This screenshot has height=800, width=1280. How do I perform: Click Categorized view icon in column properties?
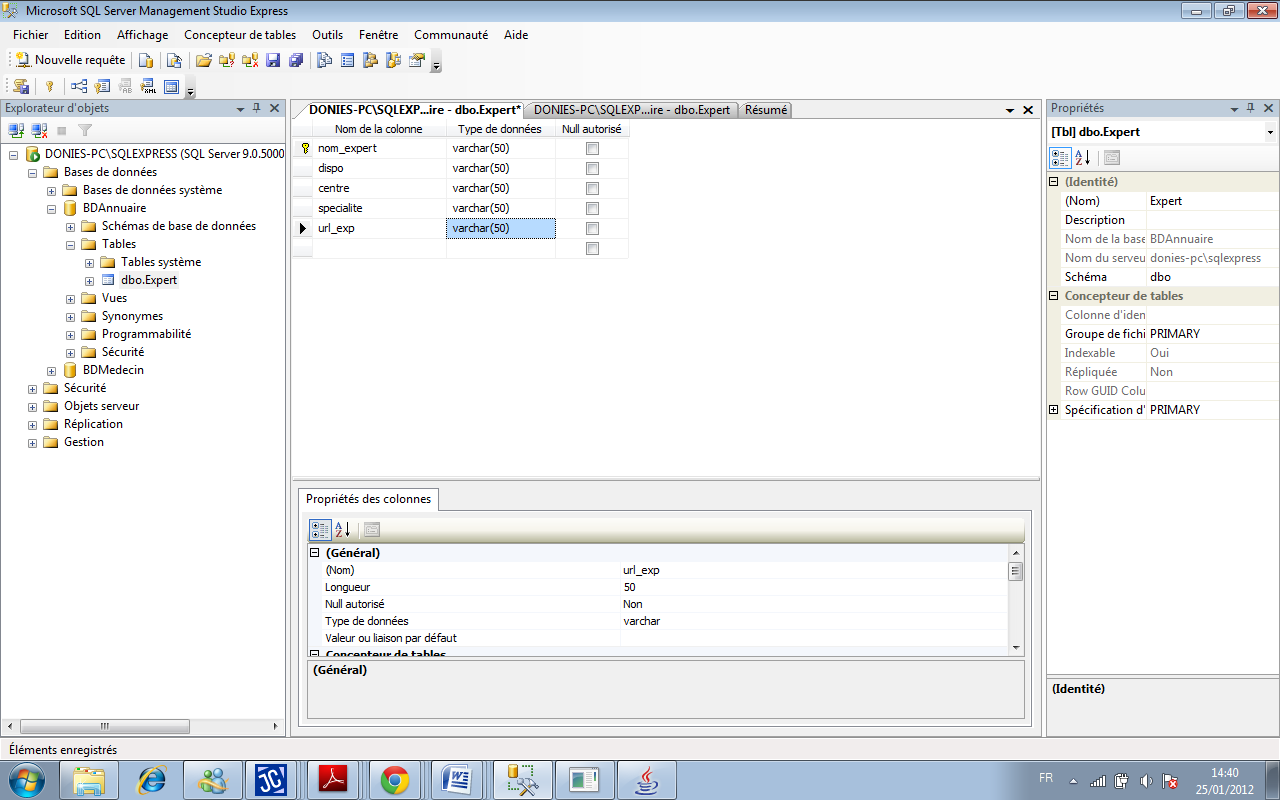click(320, 530)
